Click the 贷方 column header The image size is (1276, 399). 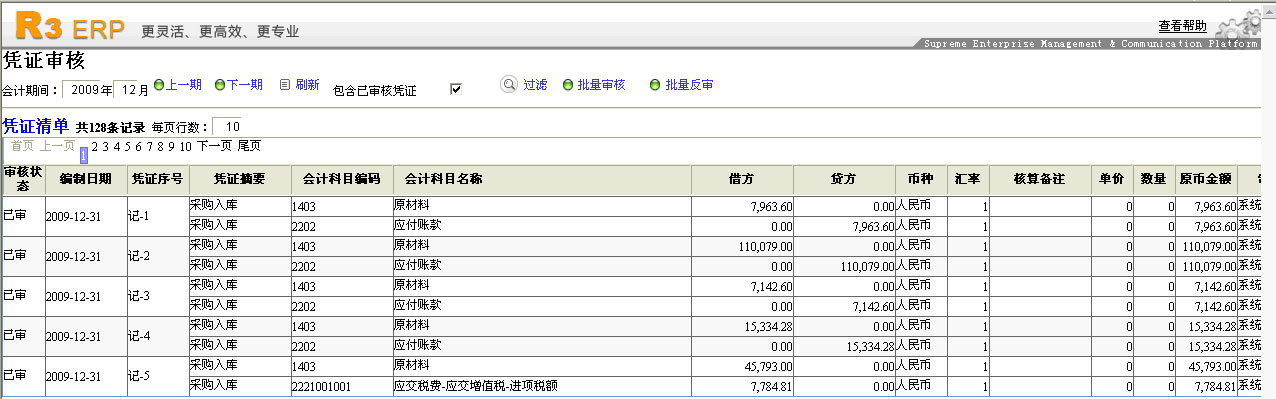pos(844,180)
